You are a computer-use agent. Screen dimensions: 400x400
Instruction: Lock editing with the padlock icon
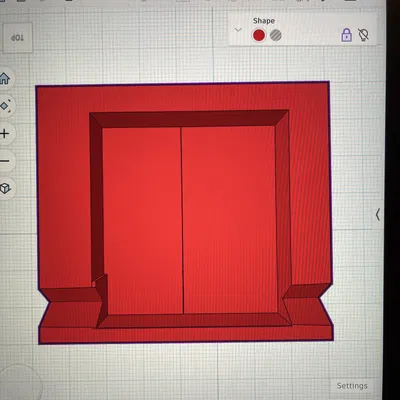coord(347,35)
